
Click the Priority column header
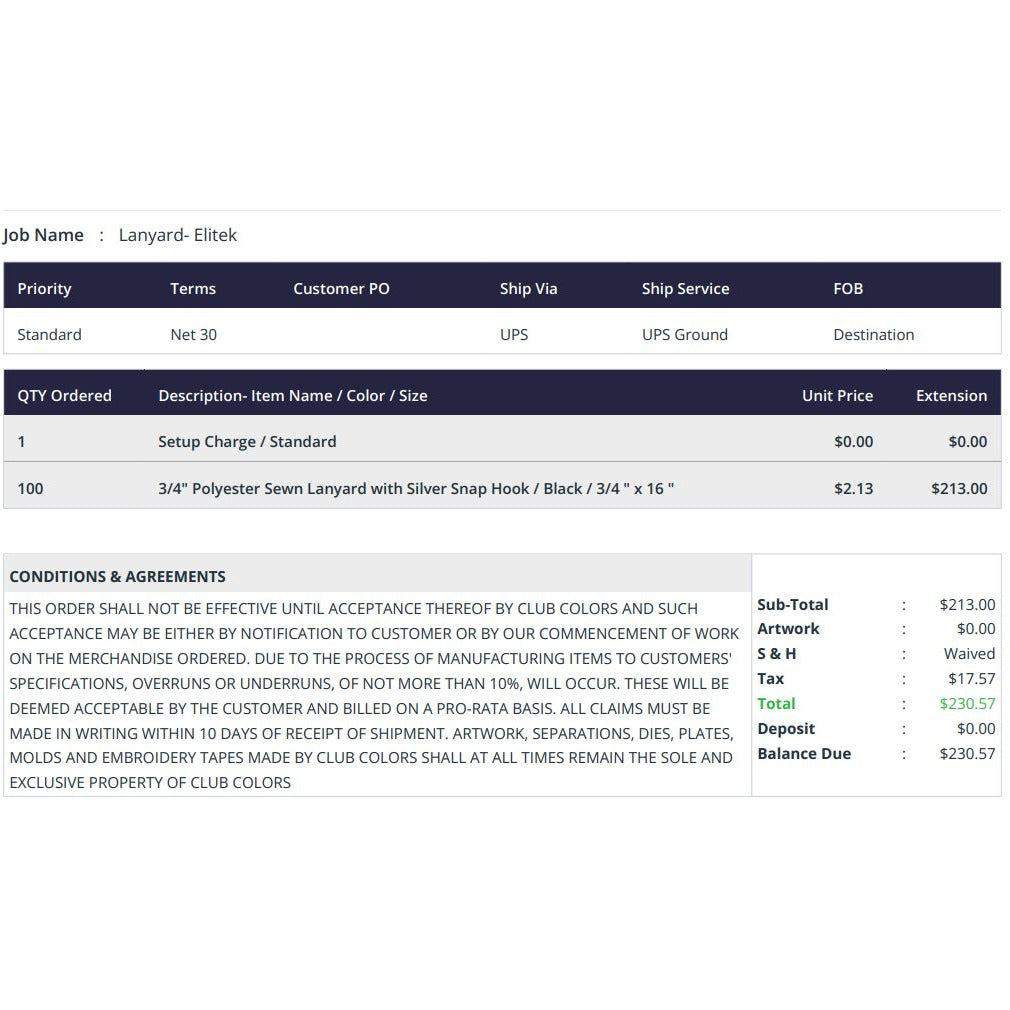click(44, 289)
